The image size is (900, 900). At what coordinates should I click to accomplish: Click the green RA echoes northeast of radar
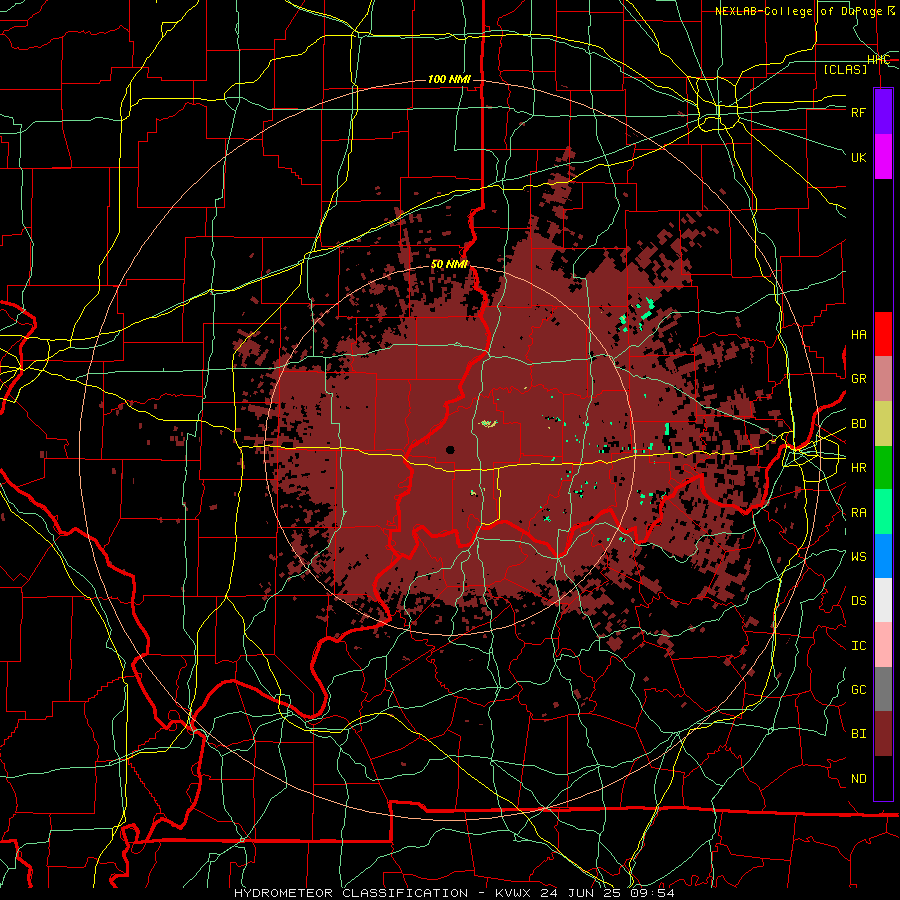coord(637,314)
